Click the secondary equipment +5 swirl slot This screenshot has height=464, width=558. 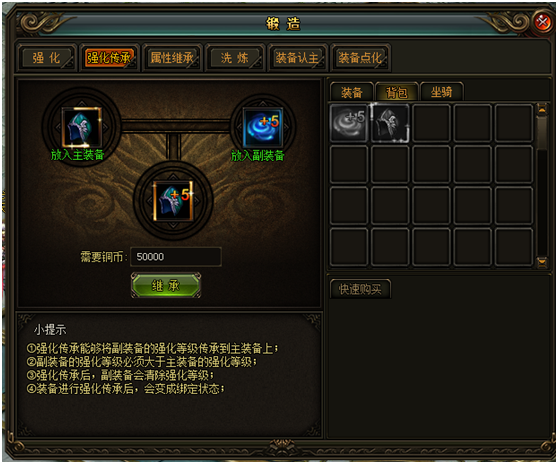(263, 127)
